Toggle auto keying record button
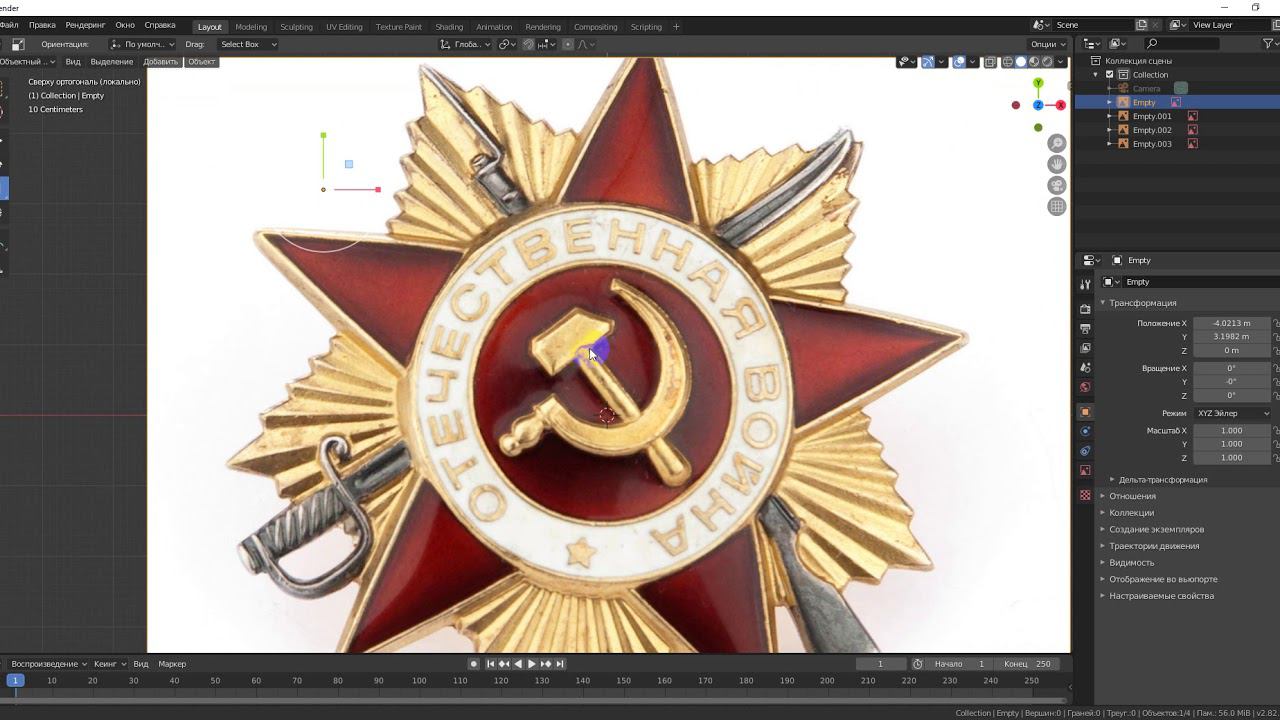 coord(474,664)
